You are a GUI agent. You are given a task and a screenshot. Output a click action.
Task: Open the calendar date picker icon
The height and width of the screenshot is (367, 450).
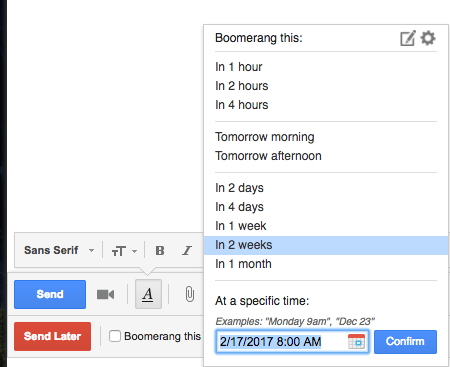coord(356,341)
